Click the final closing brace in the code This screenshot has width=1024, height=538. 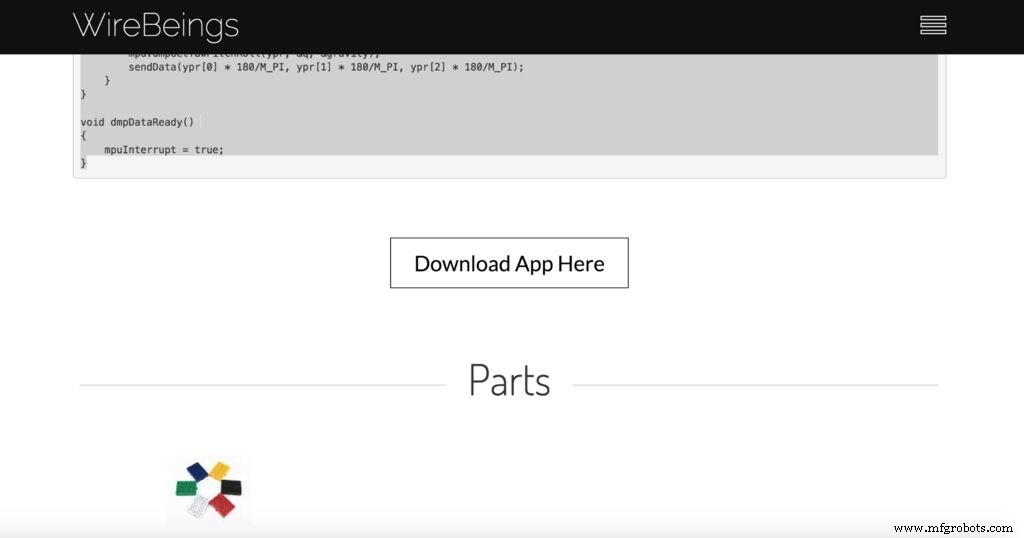[84, 162]
